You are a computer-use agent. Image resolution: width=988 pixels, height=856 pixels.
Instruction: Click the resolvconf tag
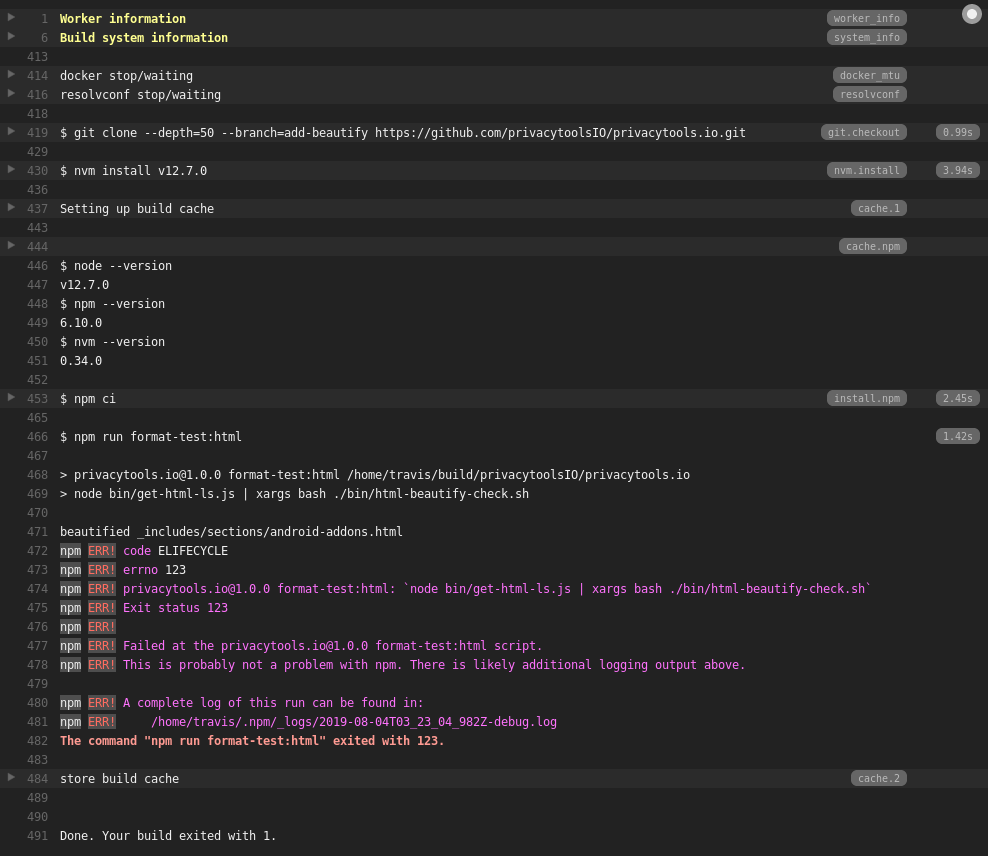(870, 94)
